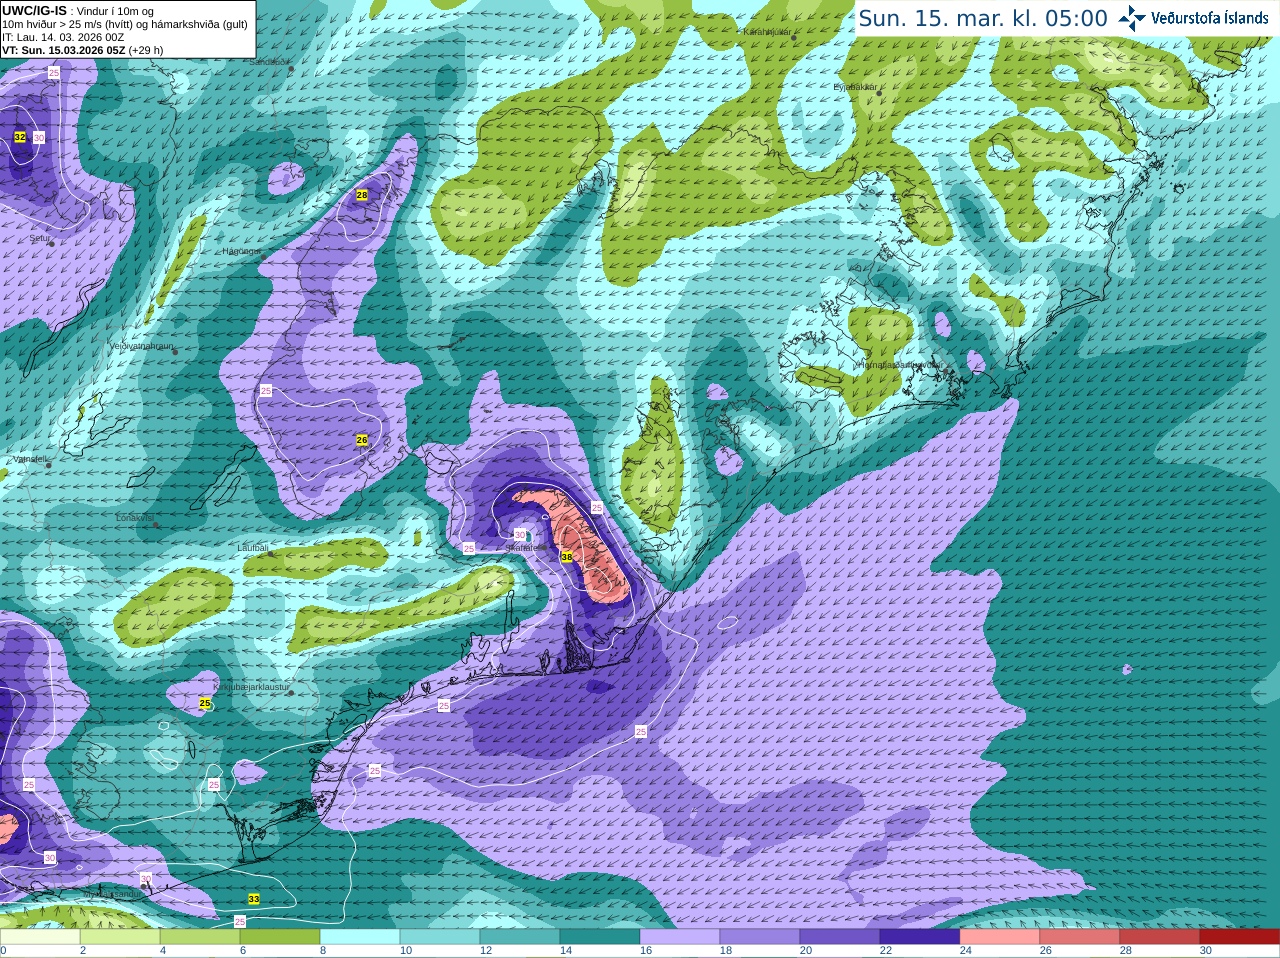Image resolution: width=1280 pixels, height=958 pixels.
Task: Click the 10–12 m/s legend swatch
Action: [440, 937]
